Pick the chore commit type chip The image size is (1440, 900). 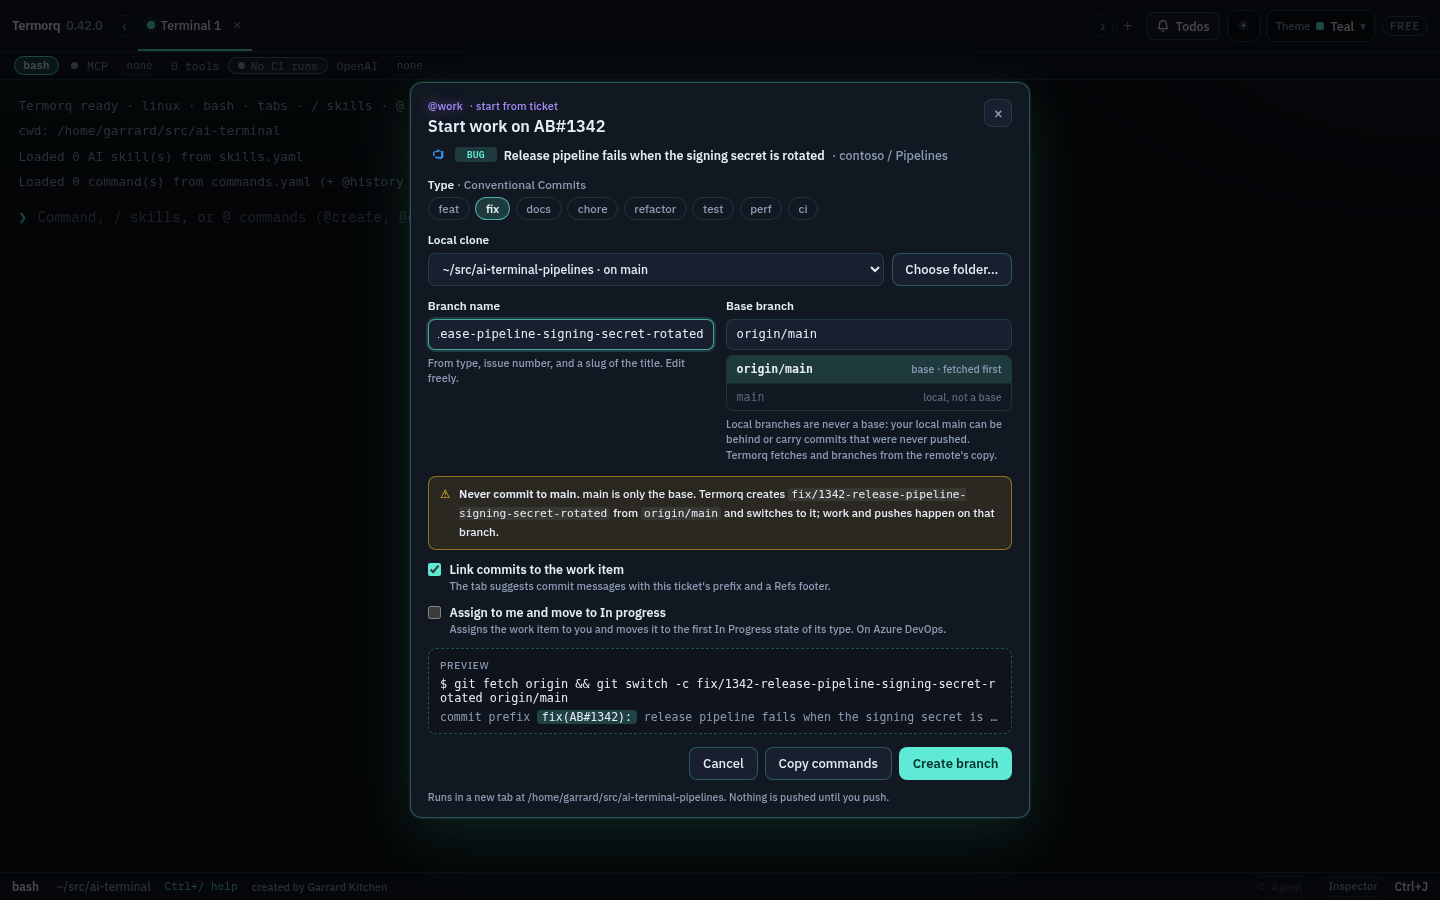pyautogui.click(x=593, y=209)
